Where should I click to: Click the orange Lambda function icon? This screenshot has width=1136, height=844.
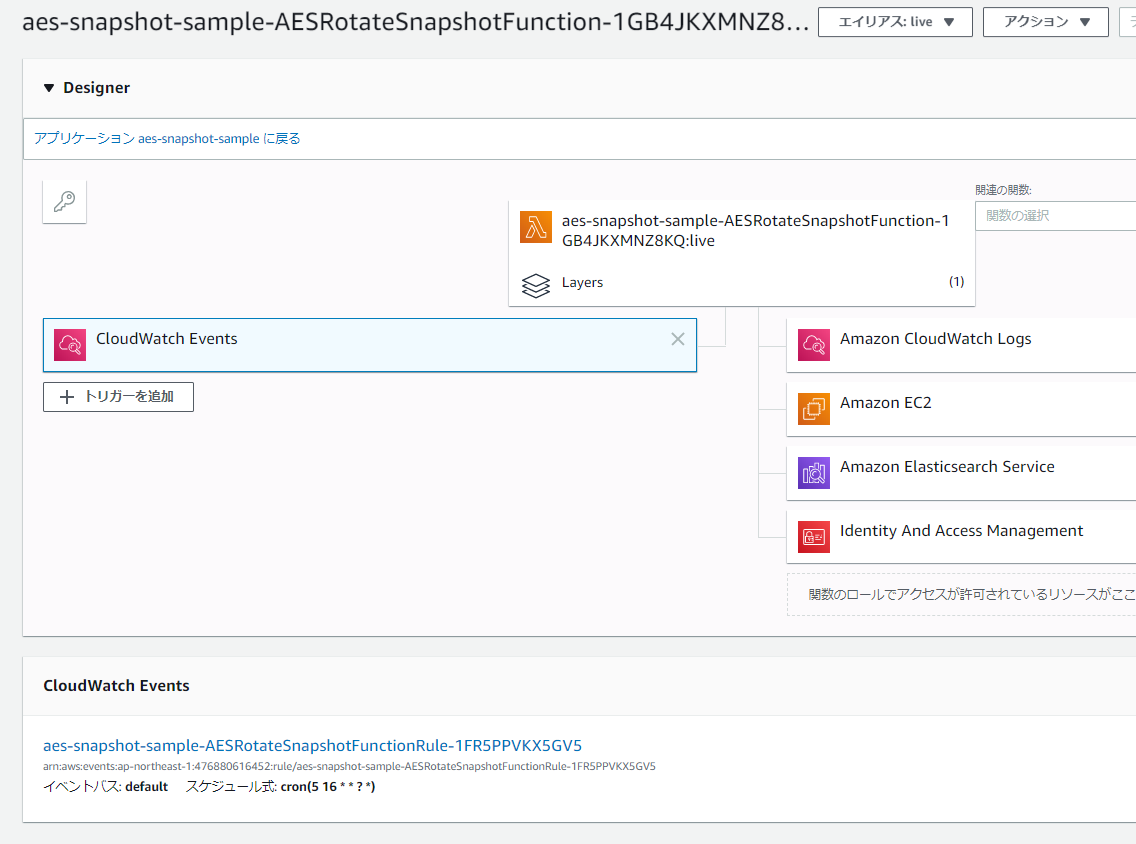pyautogui.click(x=536, y=227)
